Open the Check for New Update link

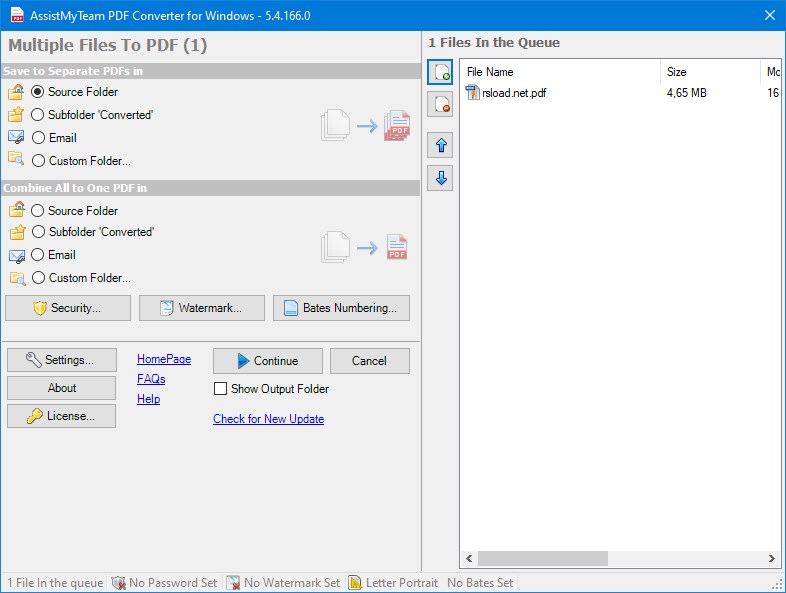tap(268, 419)
